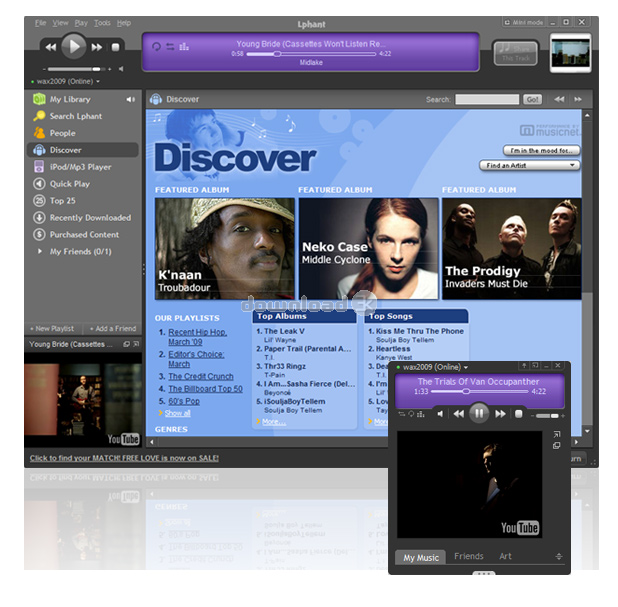Image resolution: width=618 pixels, height=607 pixels.
Task: Go back with Discover rewind arrows
Action: [x=559, y=99]
